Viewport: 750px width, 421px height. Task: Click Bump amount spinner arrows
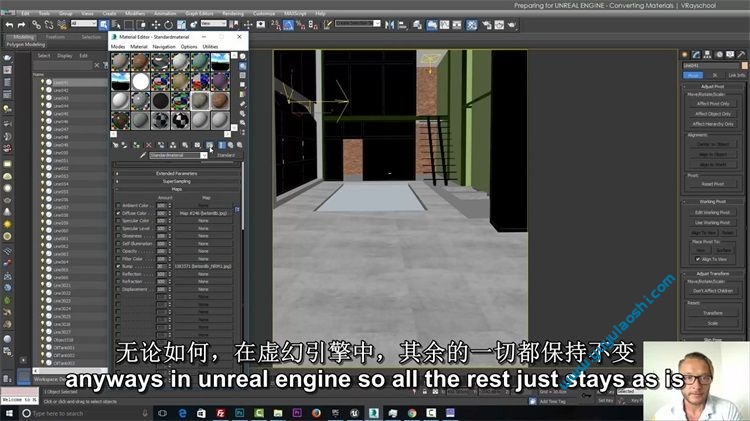pos(169,266)
